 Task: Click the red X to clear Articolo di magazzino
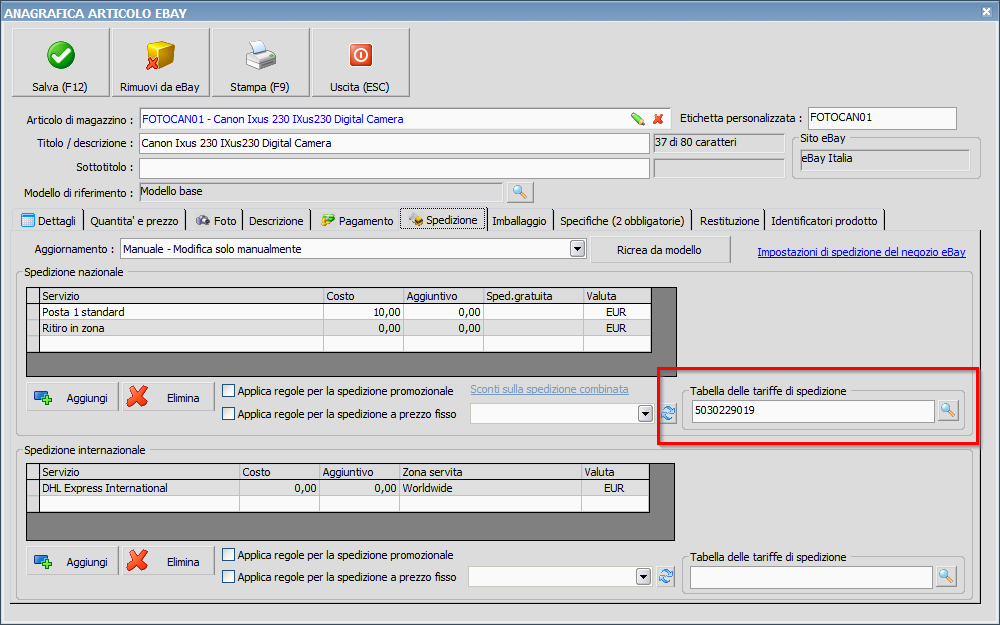point(658,119)
